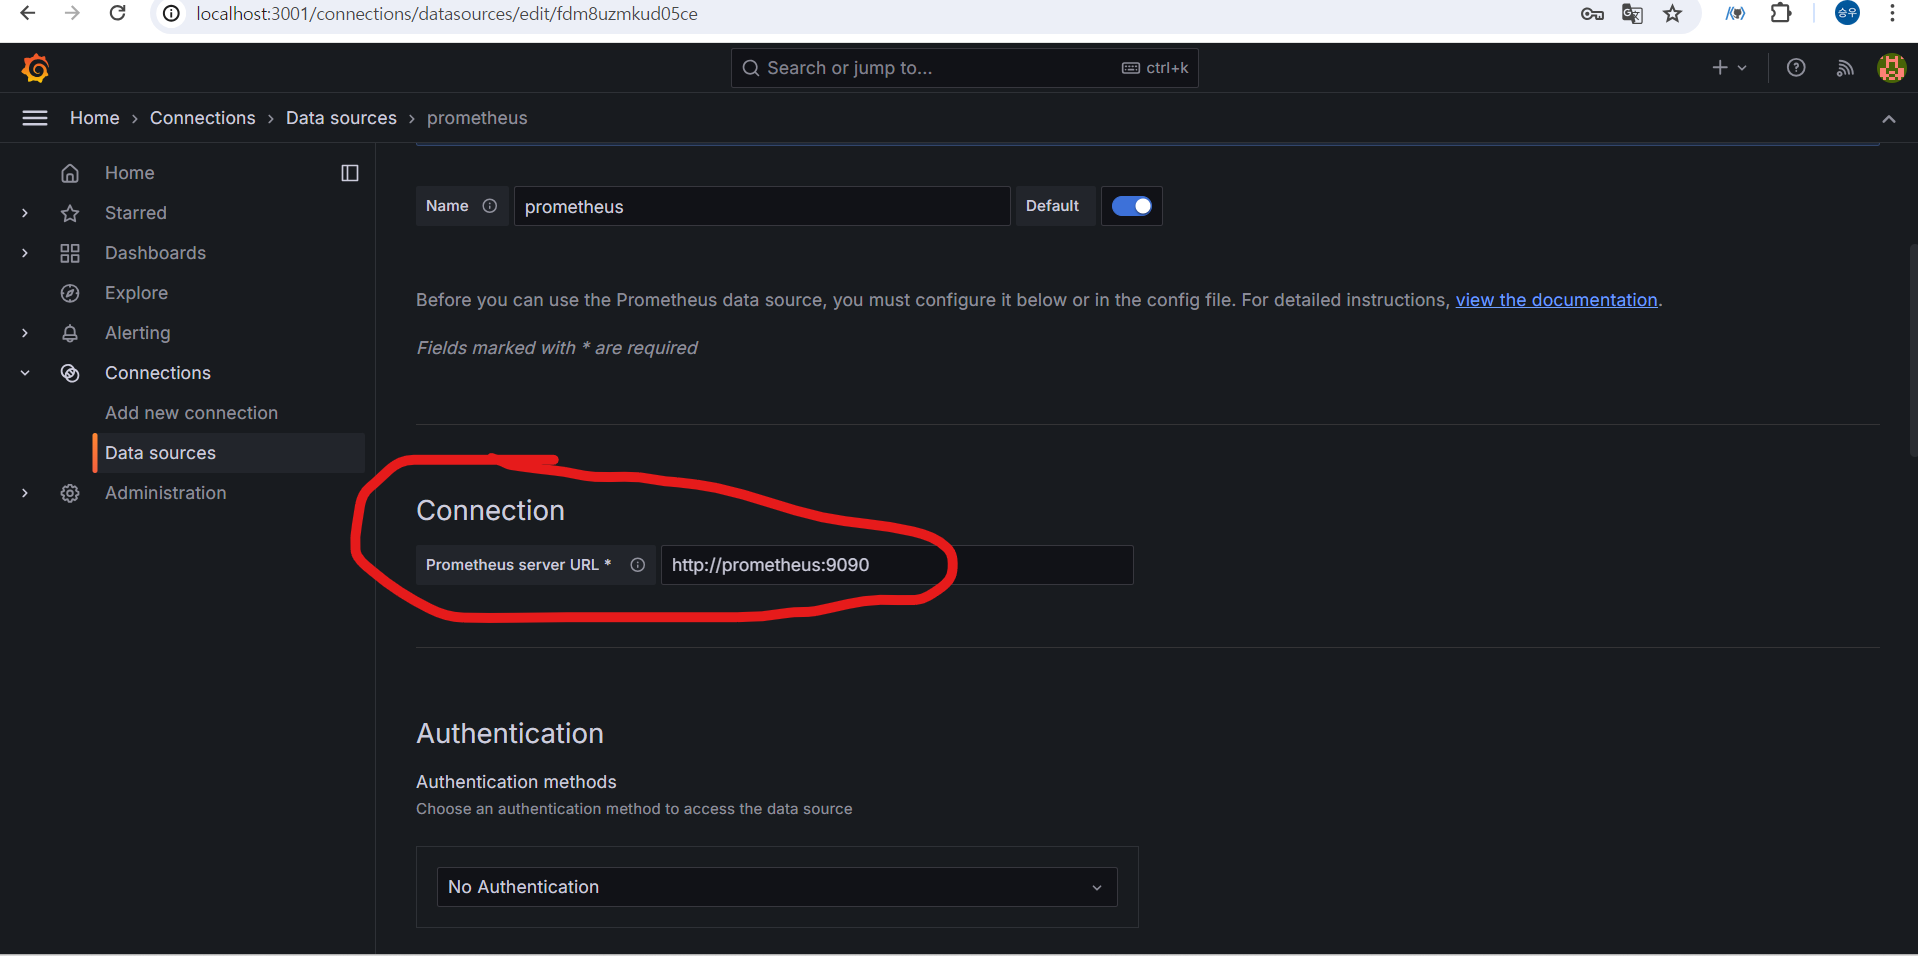Reload the page with refresh icon

[x=117, y=13]
